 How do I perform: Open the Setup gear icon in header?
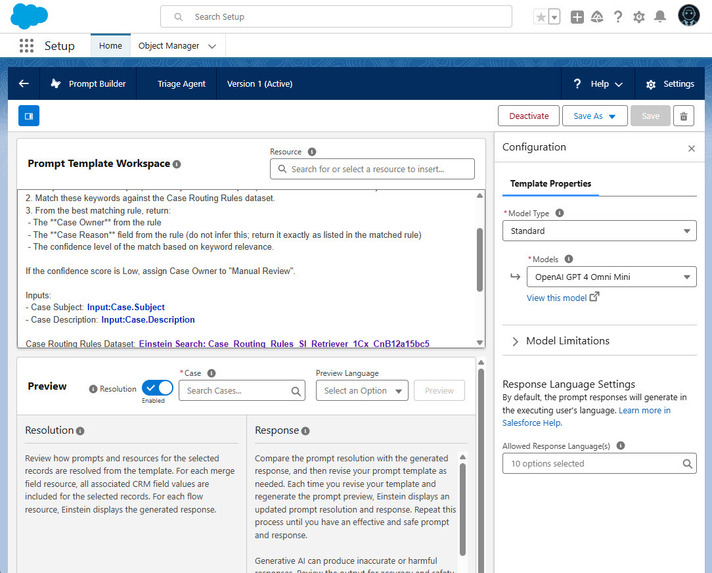[639, 17]
